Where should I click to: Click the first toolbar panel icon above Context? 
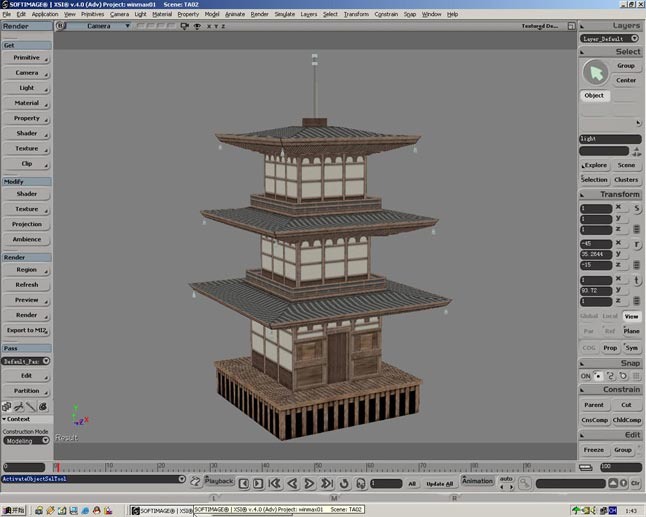click(x=7, y=407)
